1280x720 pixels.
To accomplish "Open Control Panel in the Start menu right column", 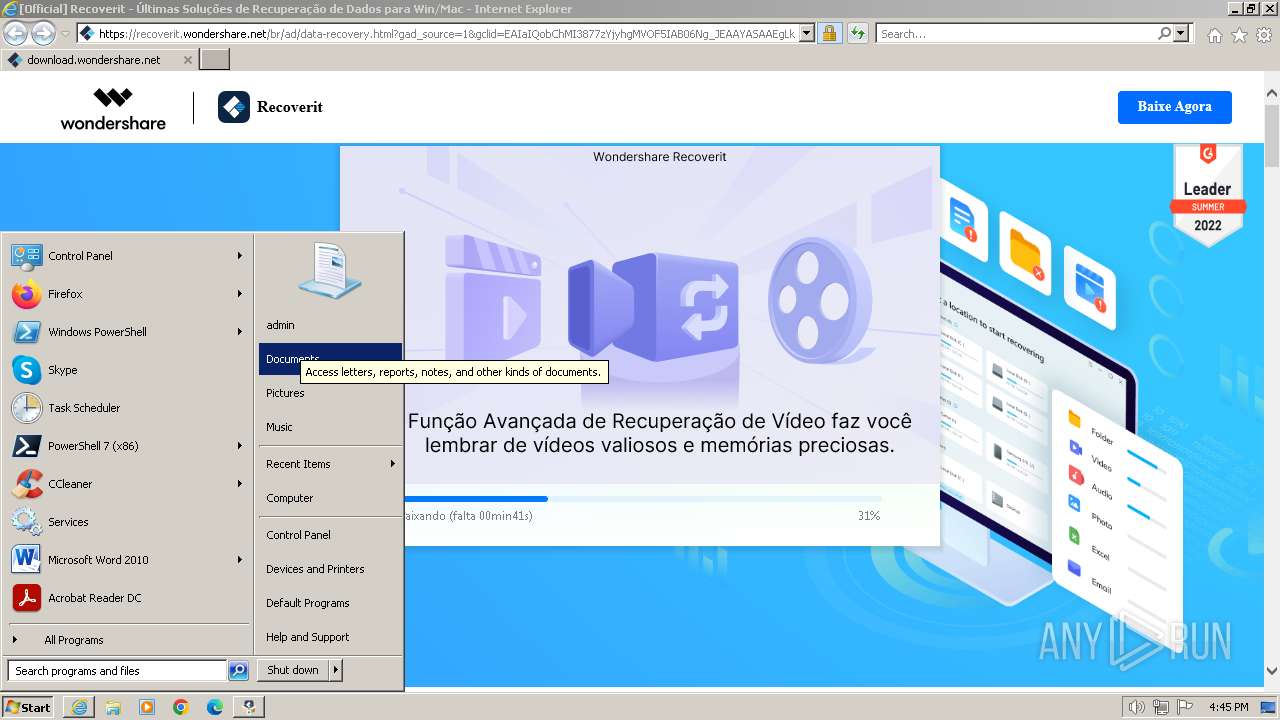I will click(x=330, y=535).
